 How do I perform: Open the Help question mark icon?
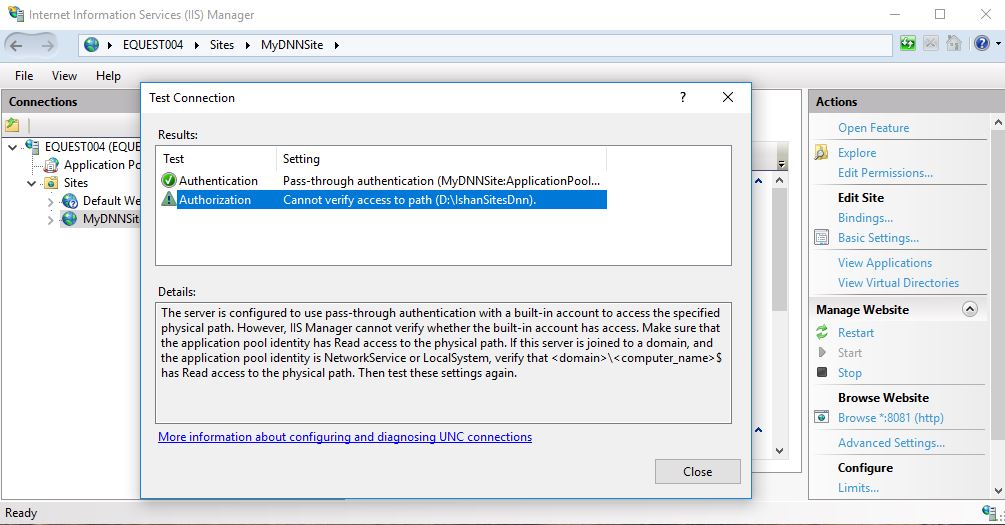981,44
